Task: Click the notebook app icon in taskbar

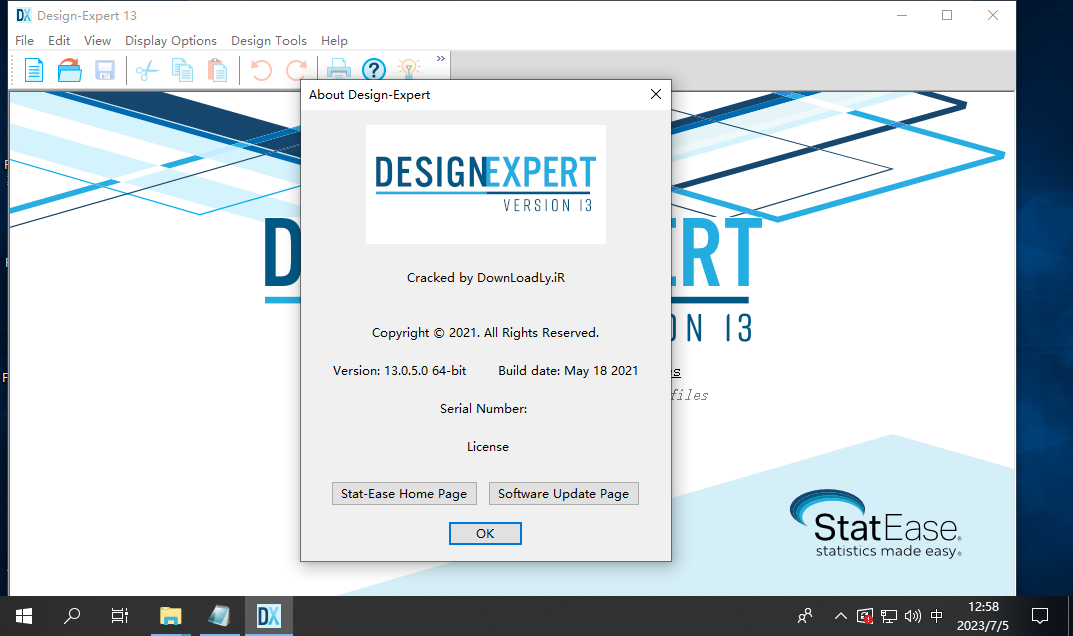Action: click(x=219, y=616)
